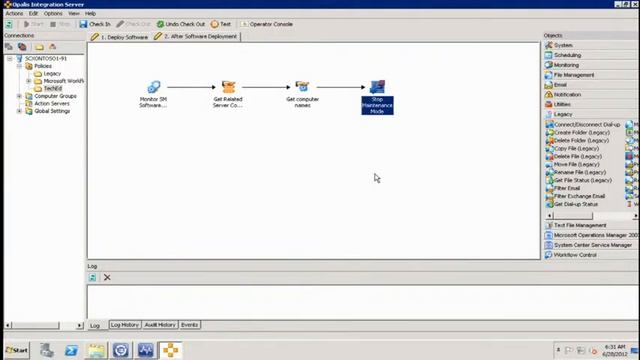Click second icon in Connections toolbar
640x360 pixels.
pos(22,47)
